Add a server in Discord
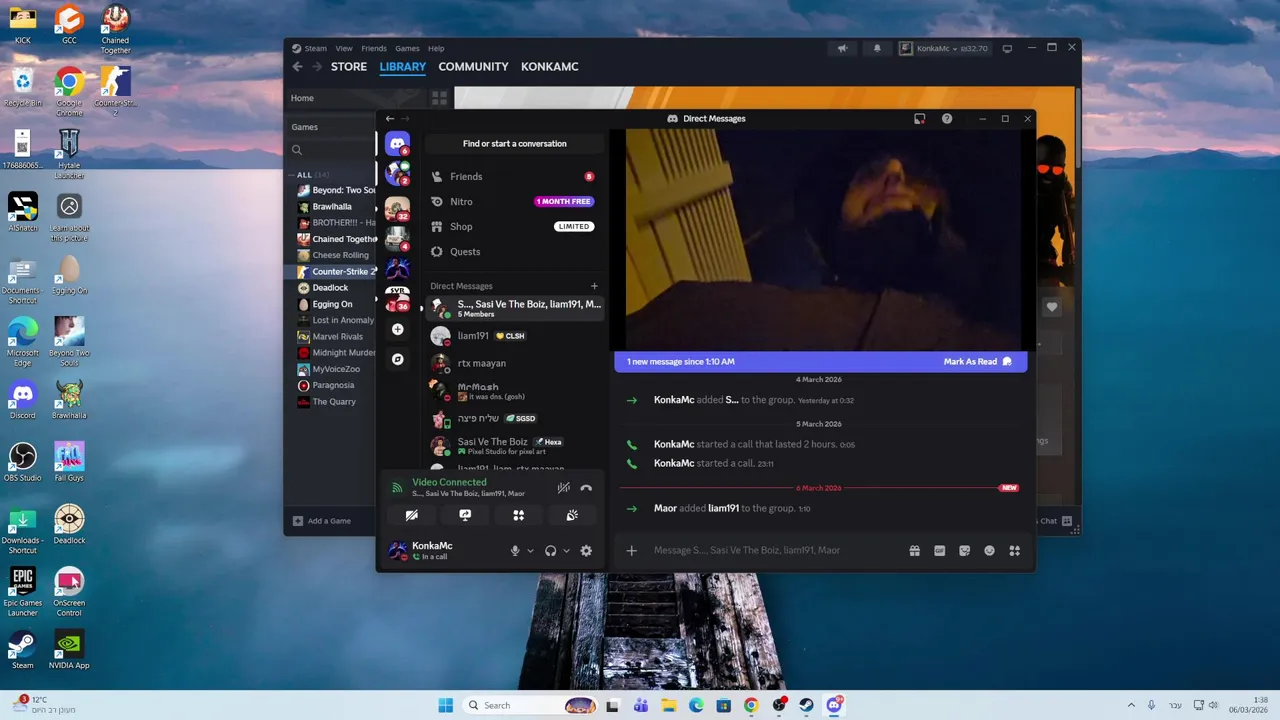The width and height of the screenshot is (1280, 720). 397,329
